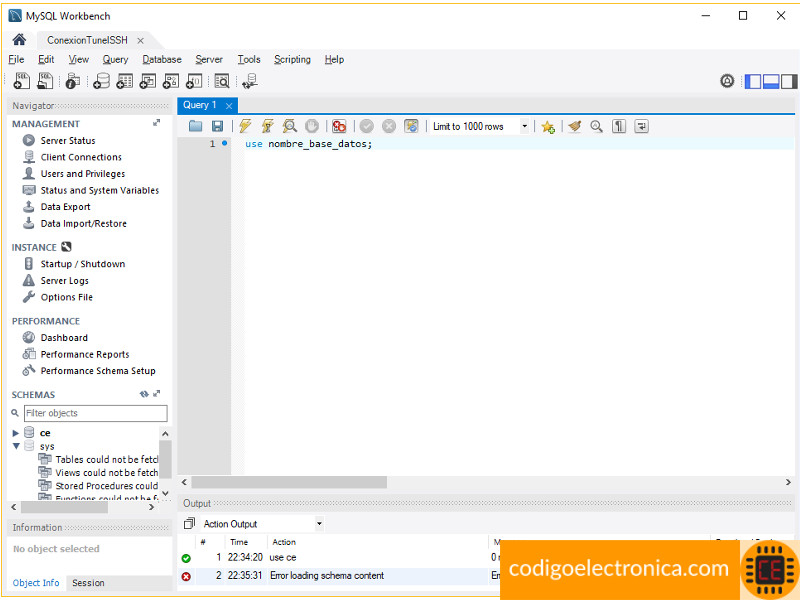Commit the transaction icon
800x600 pixels.
click(367, 126)
